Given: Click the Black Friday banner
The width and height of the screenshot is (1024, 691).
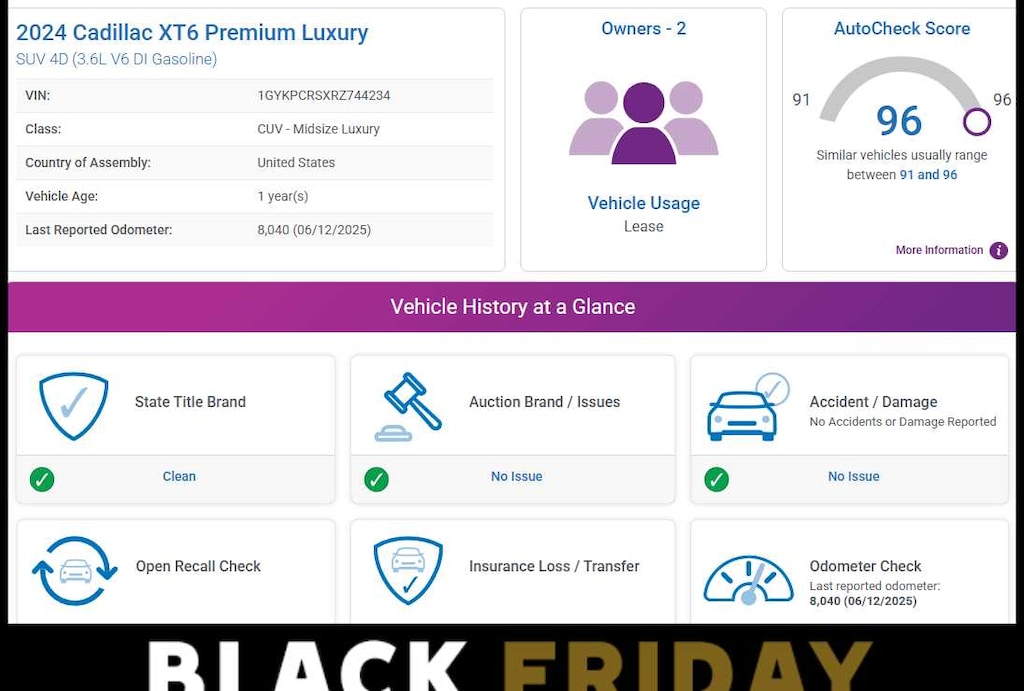Looking at the screenshot, I should (x=512, y=660).
